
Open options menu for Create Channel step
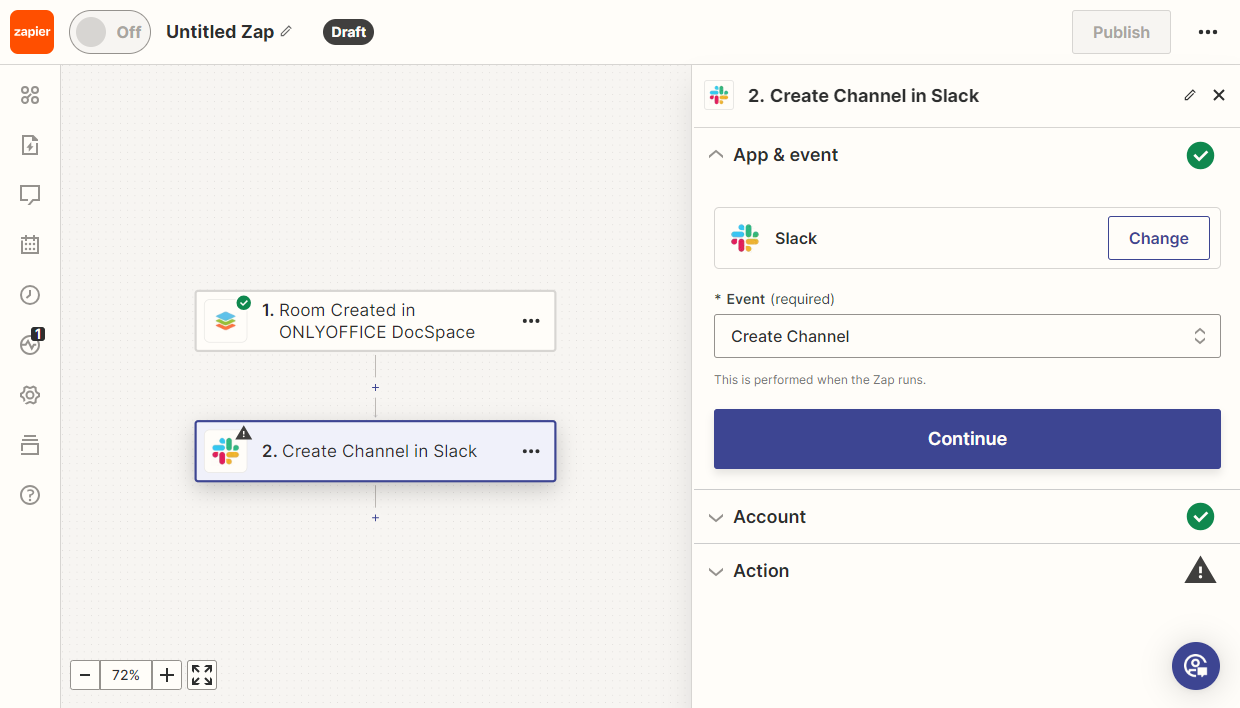pyautogui.click(x=531, y=451)
